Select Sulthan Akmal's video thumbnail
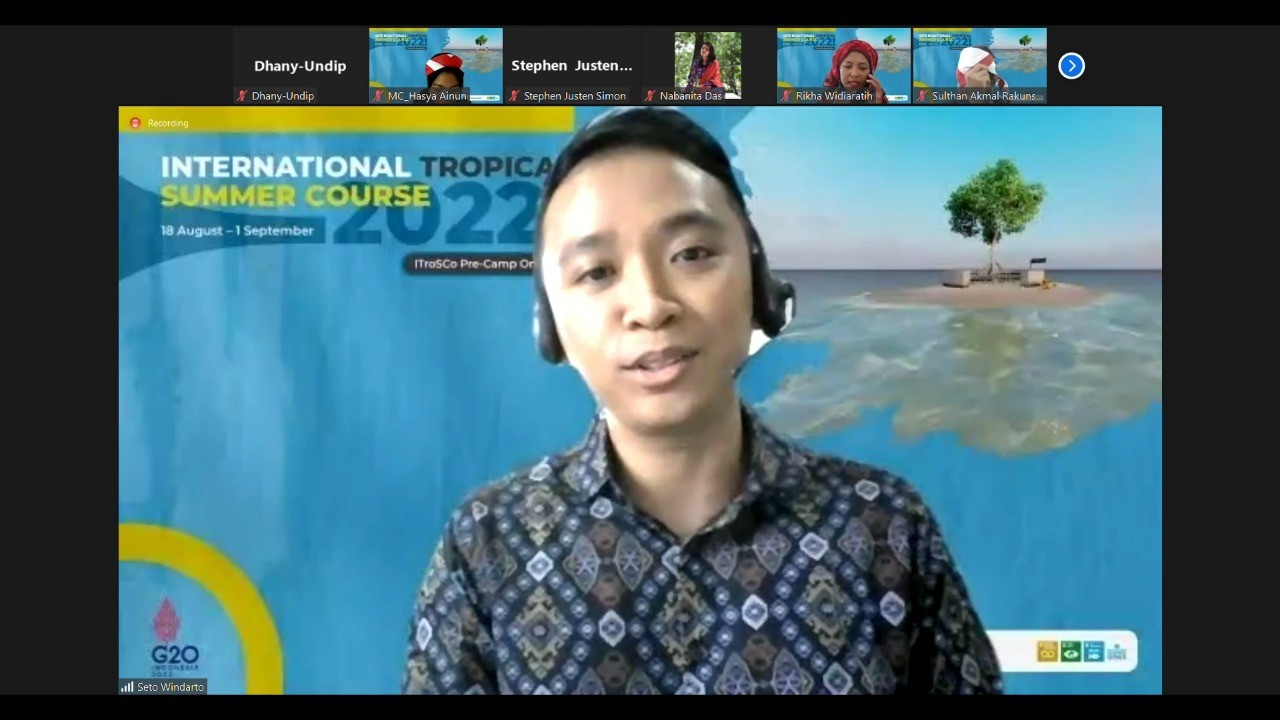The width and height of the screenshot is (1280, 720). pos(980,60)
